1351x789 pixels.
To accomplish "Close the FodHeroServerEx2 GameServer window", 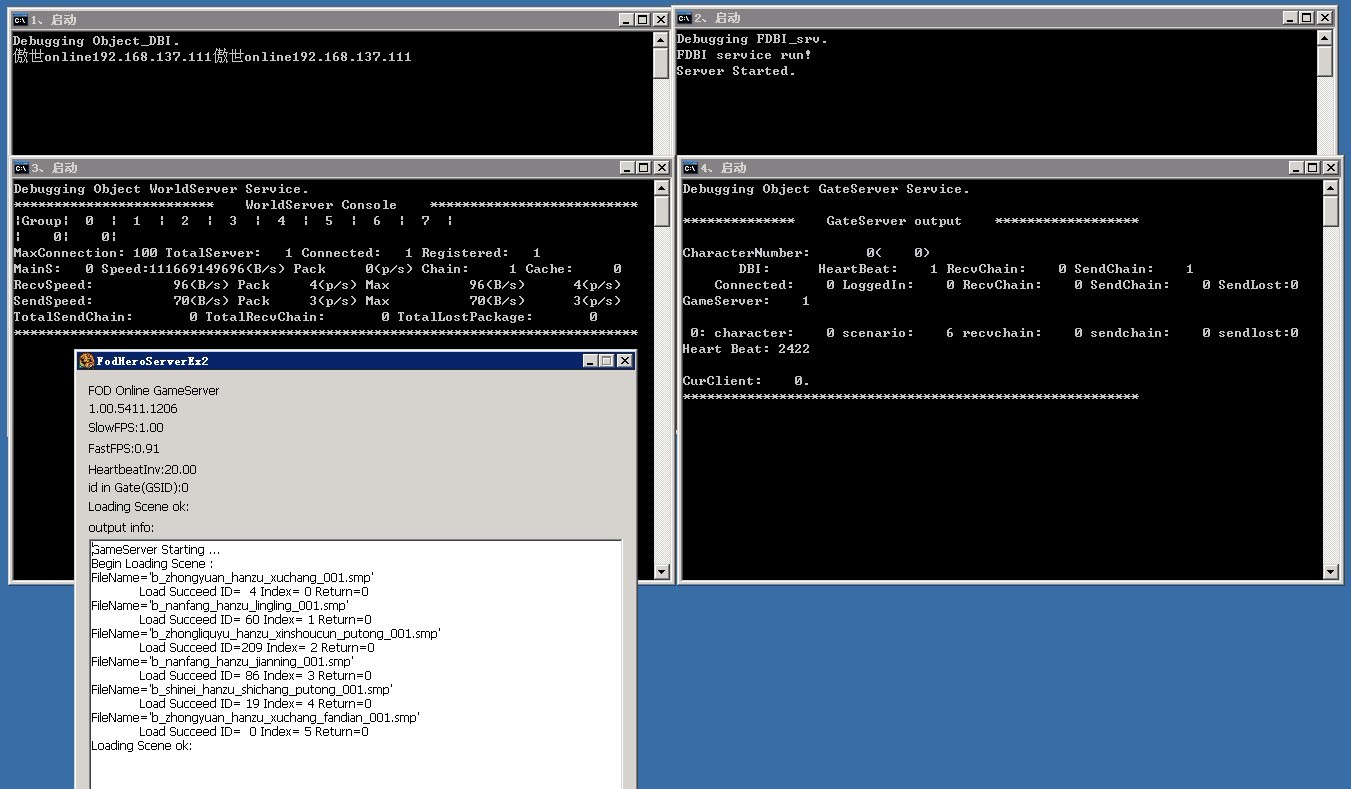I will click(625, 361).
